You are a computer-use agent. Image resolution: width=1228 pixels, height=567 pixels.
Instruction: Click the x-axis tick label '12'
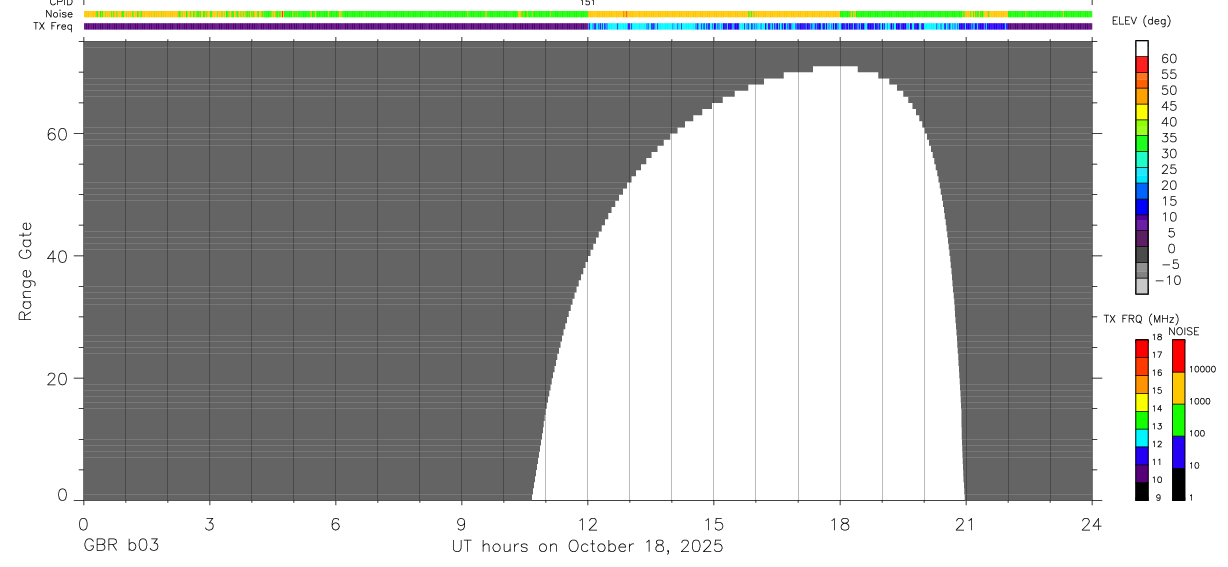click(587, 523)
